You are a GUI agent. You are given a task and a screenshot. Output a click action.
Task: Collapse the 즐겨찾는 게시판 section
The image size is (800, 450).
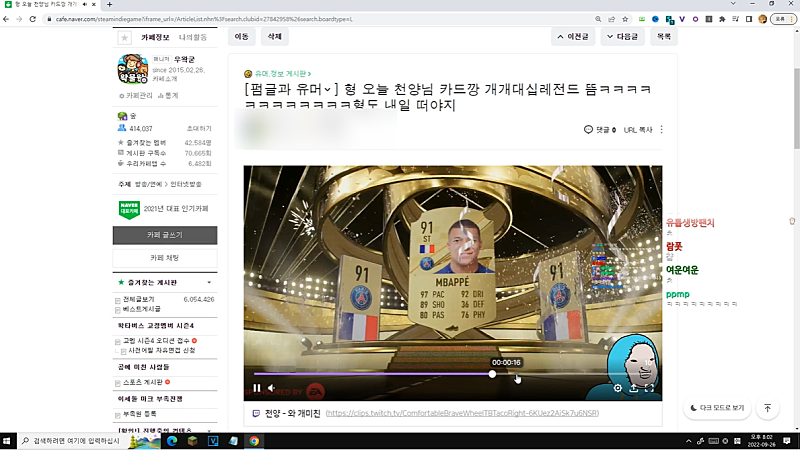coord(209,282)
